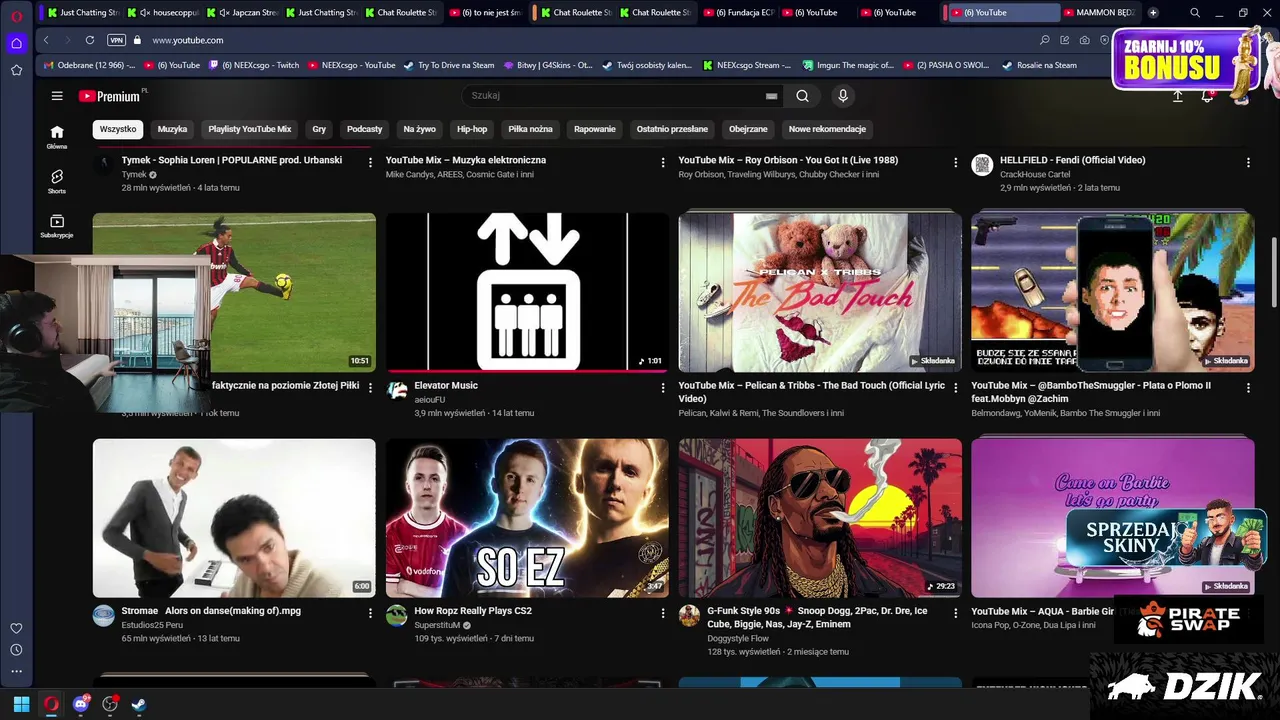Select the Playlisty YouTube Mix chip
The width and height of the screenshot is (1280, 720).
[x=250, y=129]
